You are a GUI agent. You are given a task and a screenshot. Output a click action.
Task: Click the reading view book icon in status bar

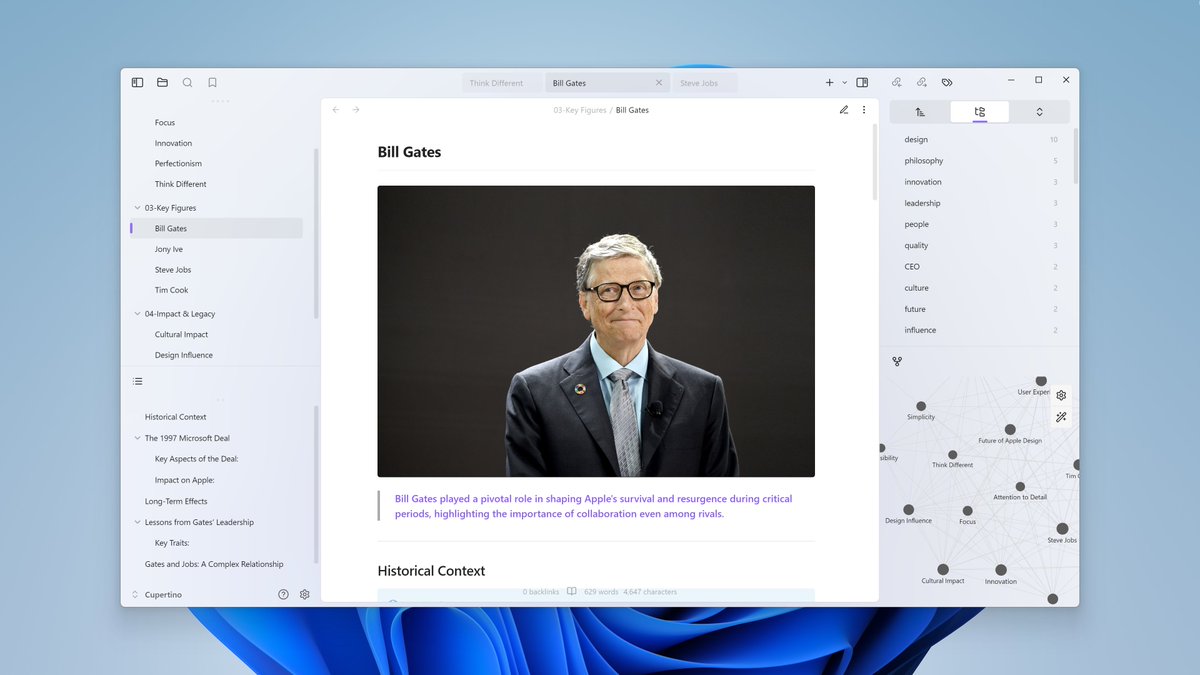tap(572, 592)
